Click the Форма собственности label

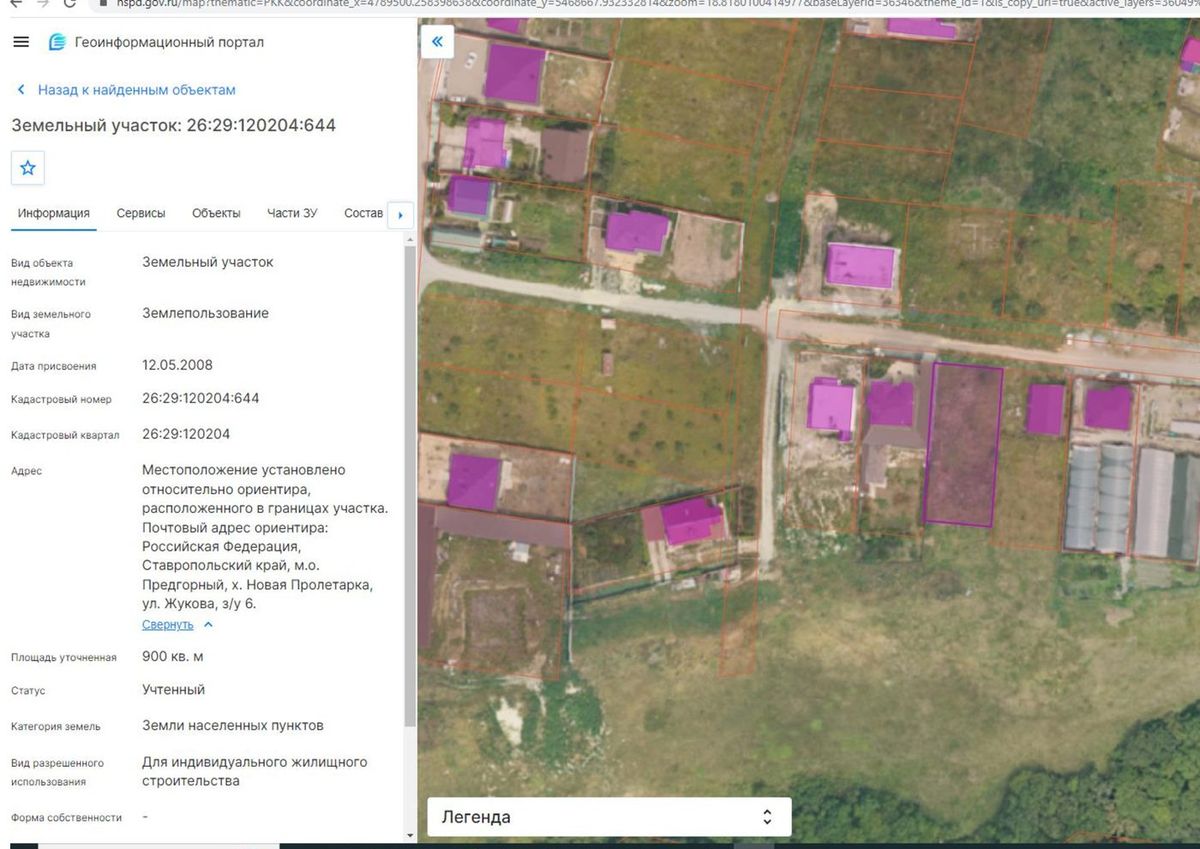[x=66, y=818]
